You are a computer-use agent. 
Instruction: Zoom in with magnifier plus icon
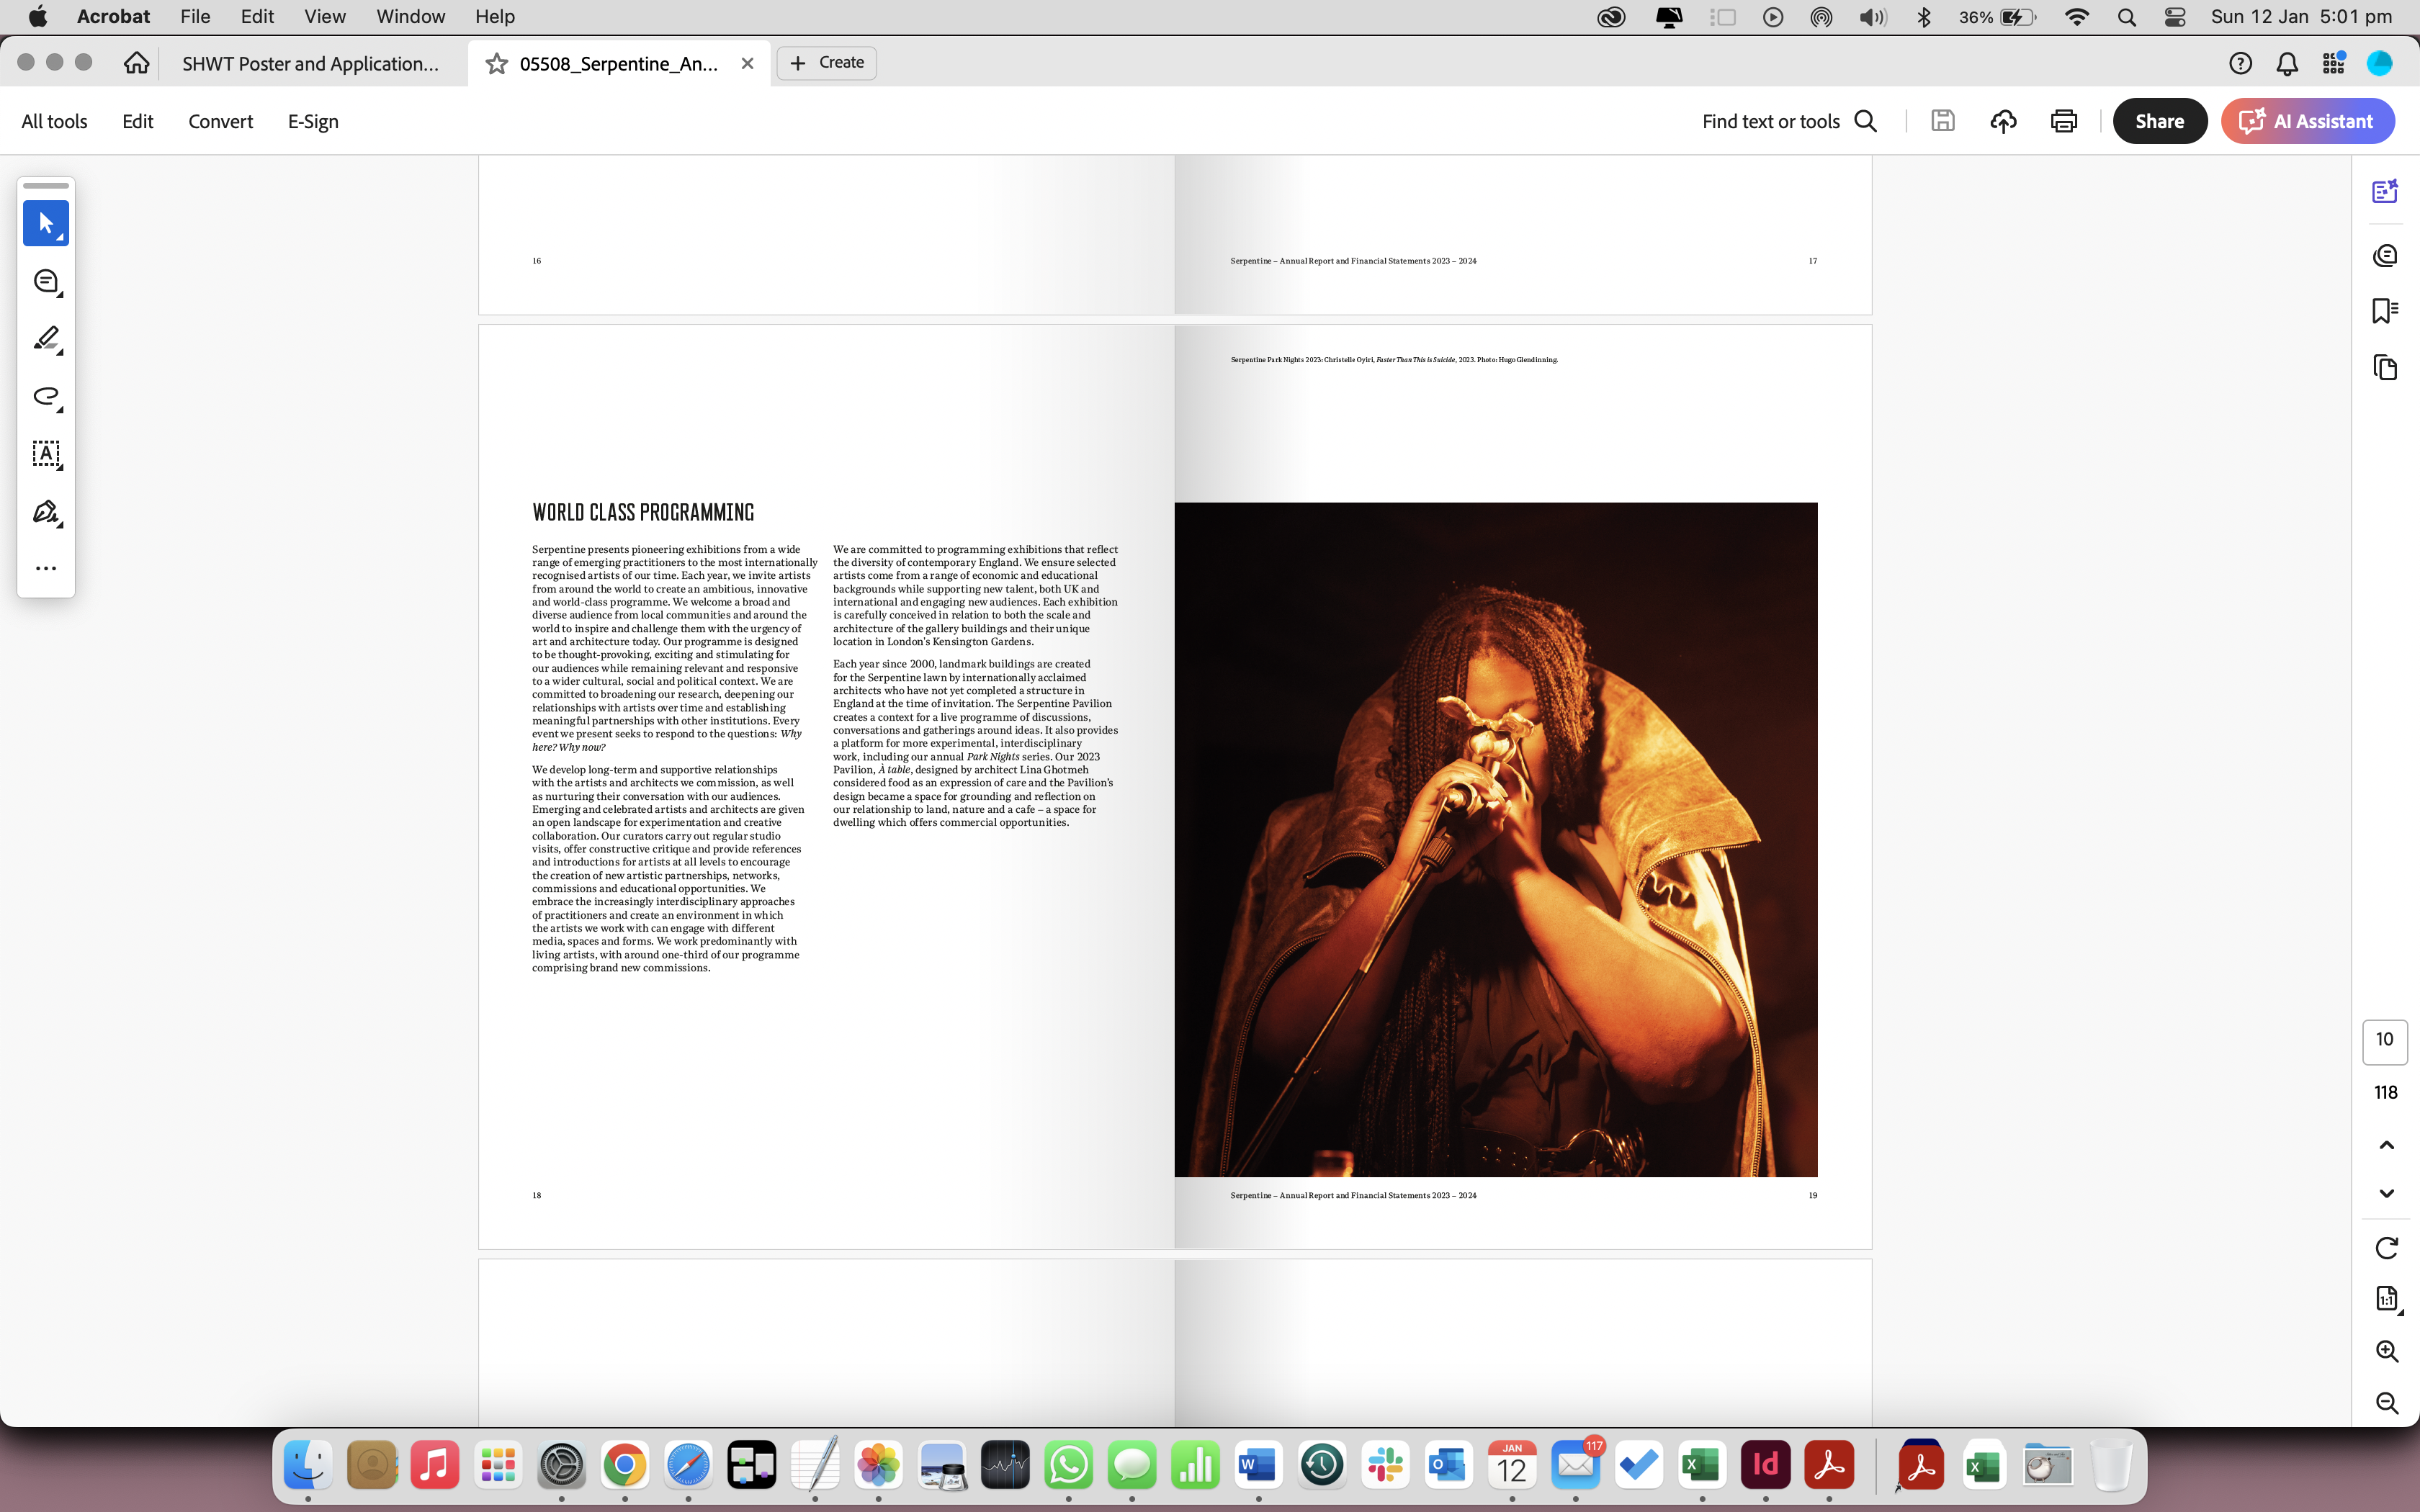pos(2386,1351)
